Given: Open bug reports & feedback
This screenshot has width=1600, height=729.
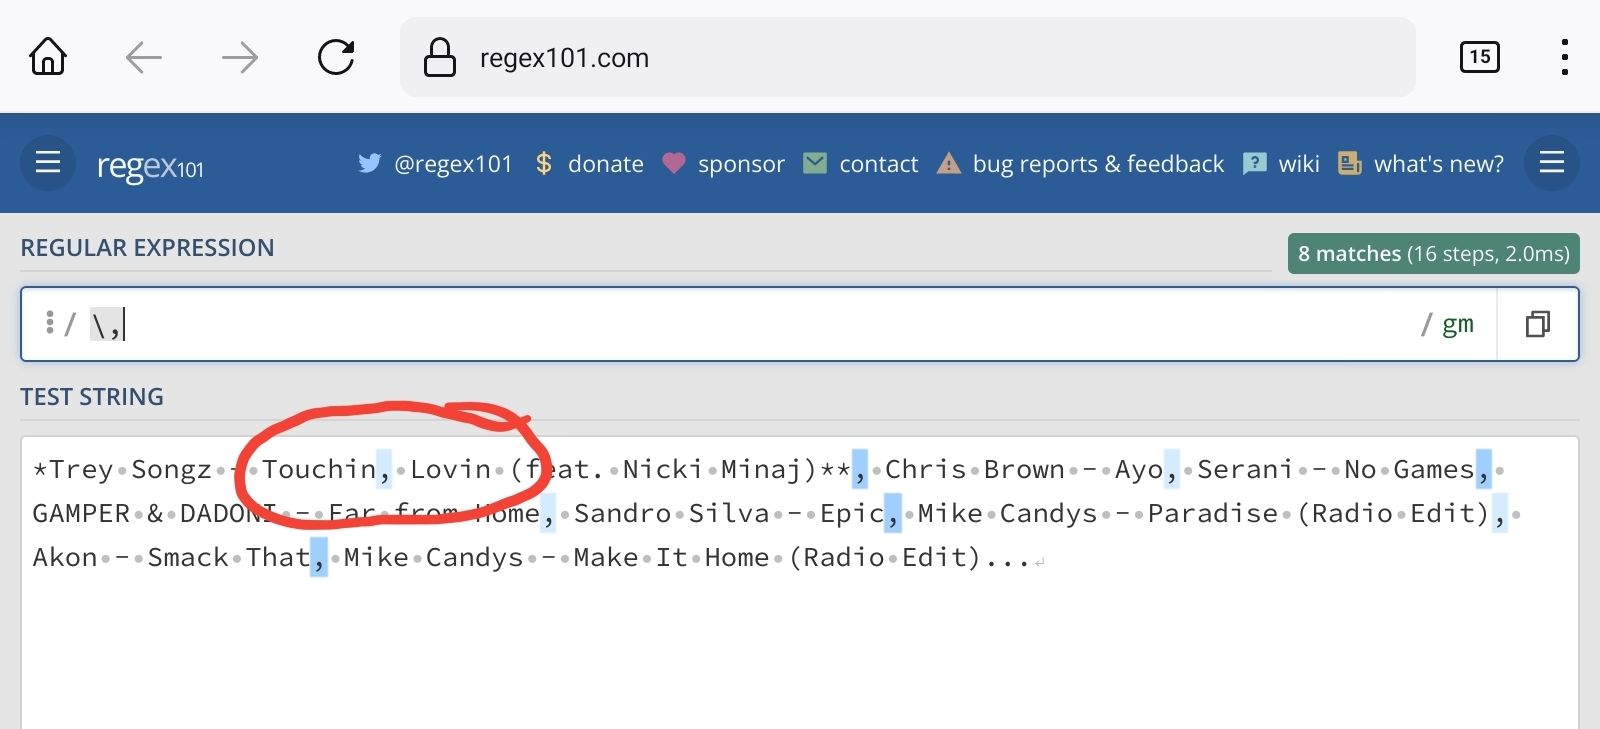Looking at the screenshot, I should (1097, 164).
